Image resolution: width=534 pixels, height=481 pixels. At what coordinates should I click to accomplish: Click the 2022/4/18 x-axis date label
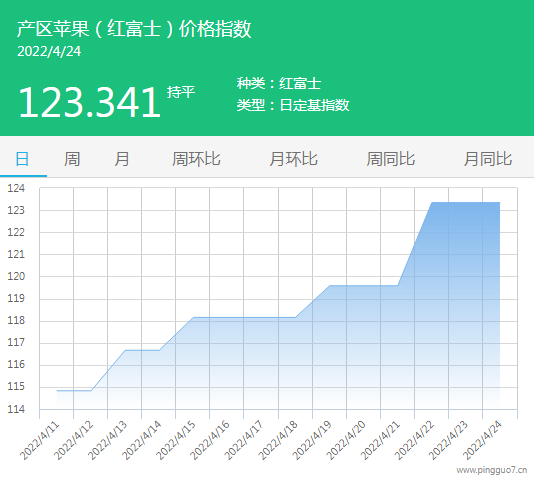coord(278,440)
